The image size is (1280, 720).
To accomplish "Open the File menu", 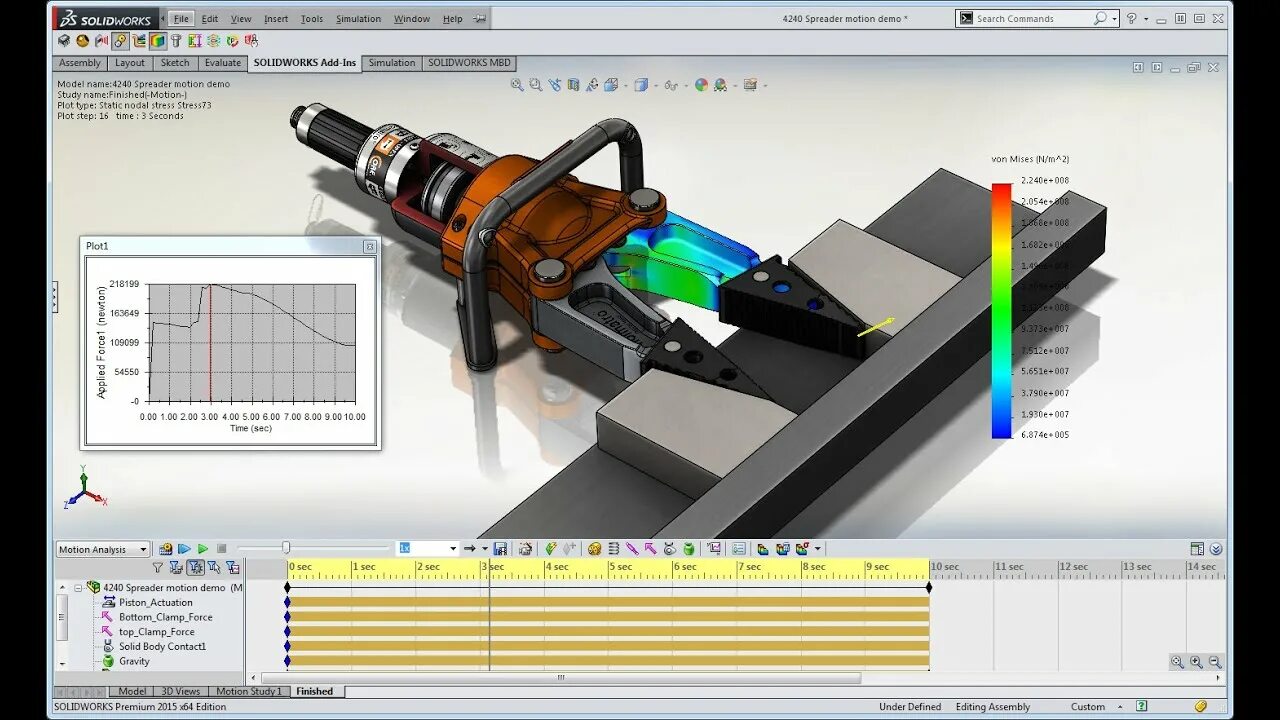I will click(181, 19).
